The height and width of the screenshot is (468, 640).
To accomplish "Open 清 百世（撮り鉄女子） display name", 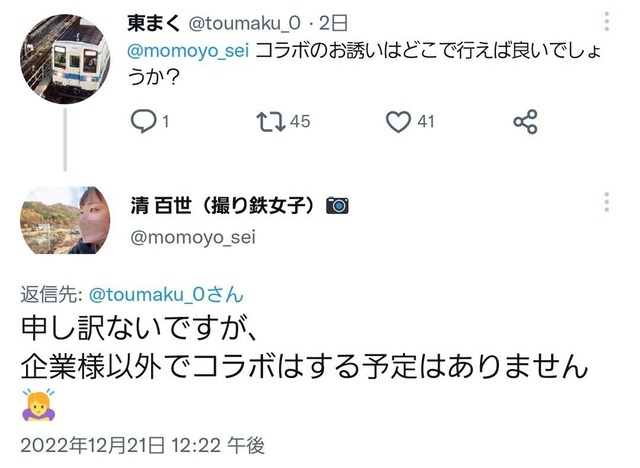I will [x=223, y=205].
